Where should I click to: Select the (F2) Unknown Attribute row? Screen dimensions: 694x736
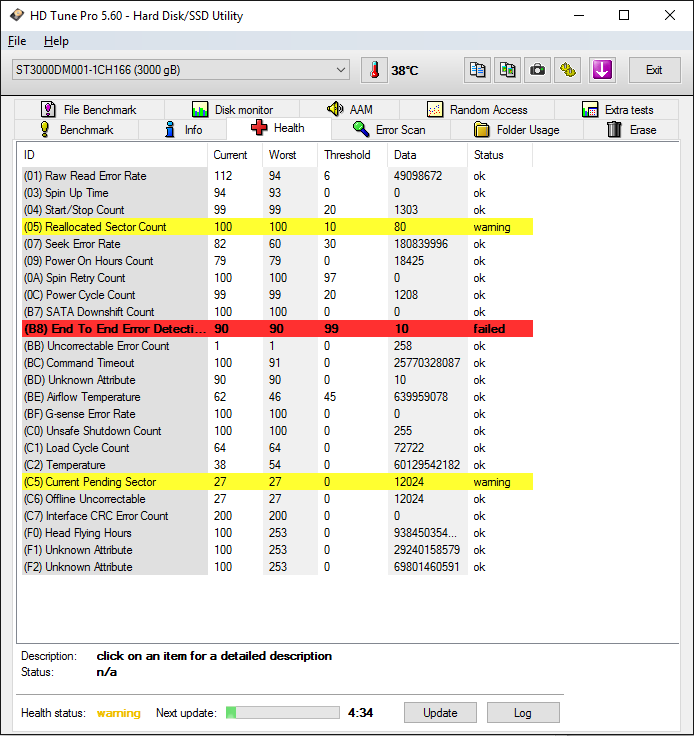point(277,567)
